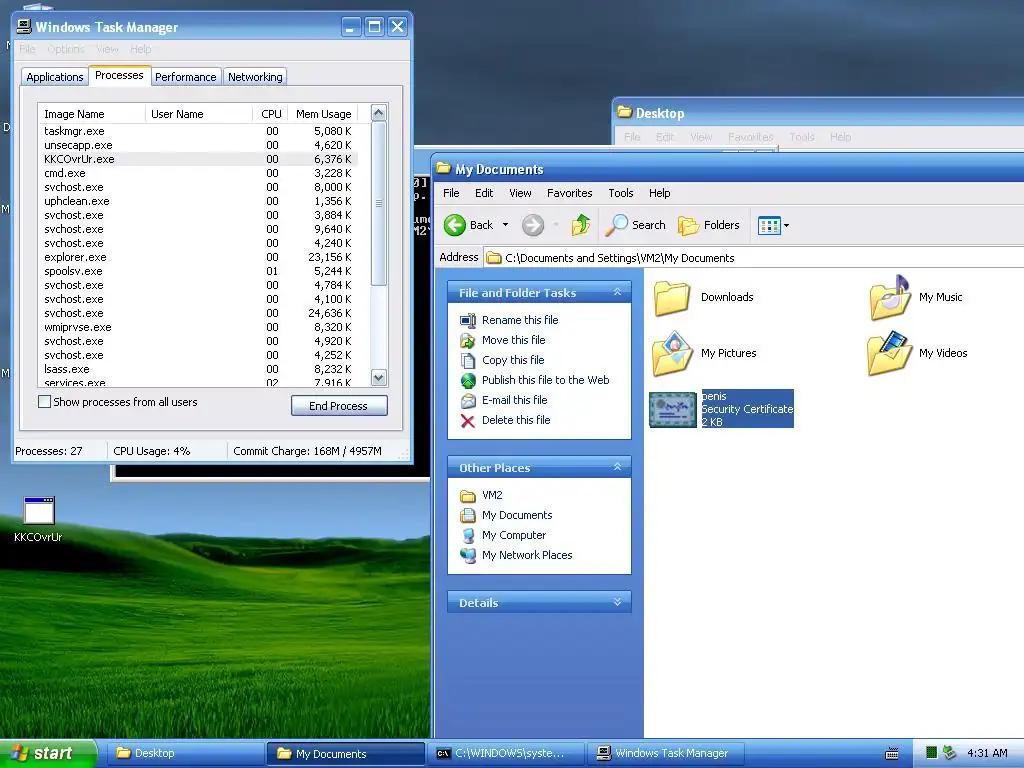Switch to C:\WINDOWS\system command prompt taskbar button
The height and width of the screenshot is (768, 1024).
[507, 754]
